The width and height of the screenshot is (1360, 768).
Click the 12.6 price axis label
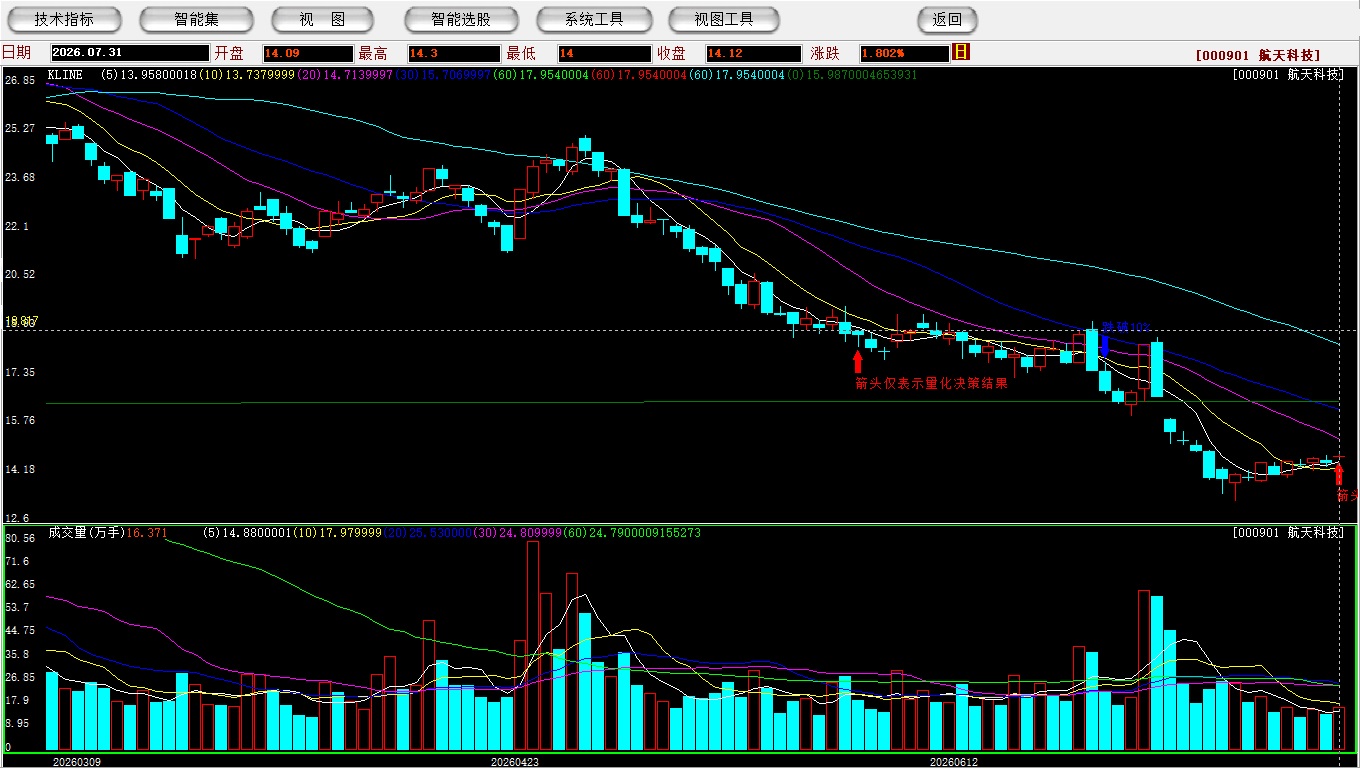(x=17, y=518)
